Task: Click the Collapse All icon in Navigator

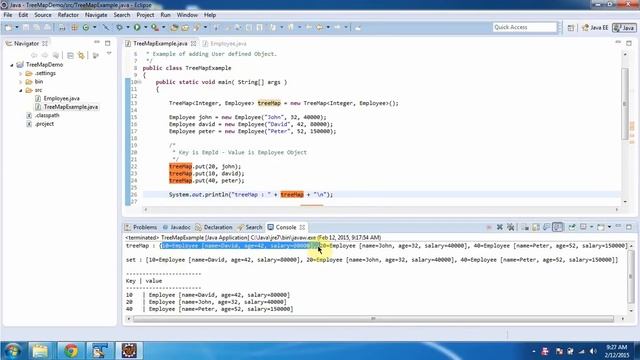Action: tap(70, 55)
